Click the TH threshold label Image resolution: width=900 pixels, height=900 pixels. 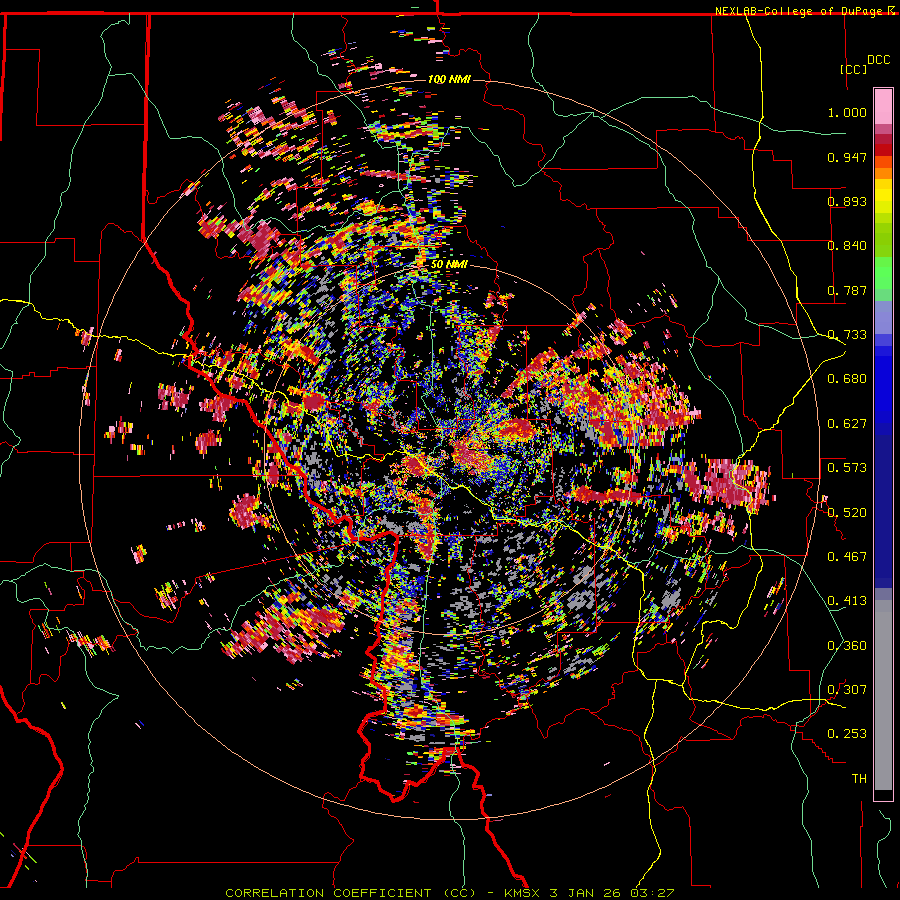(x=859, y=778)
